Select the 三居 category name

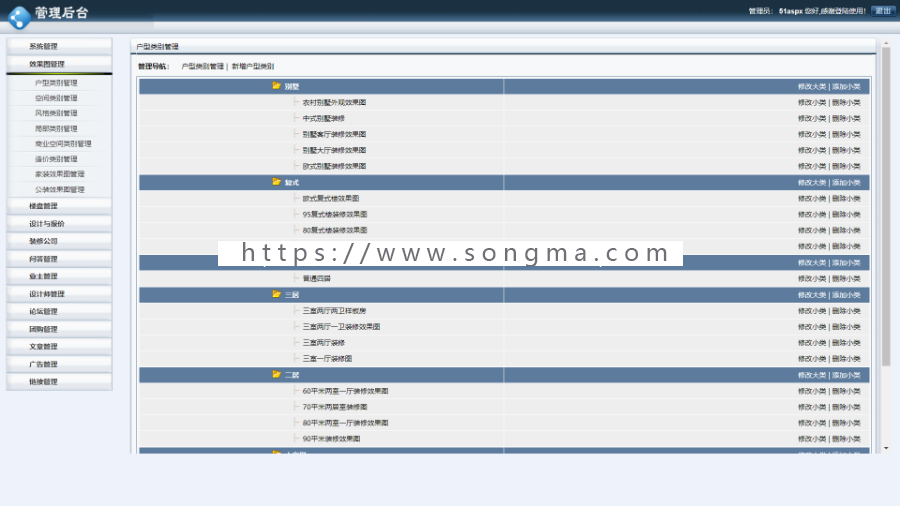tap(292, 295)
